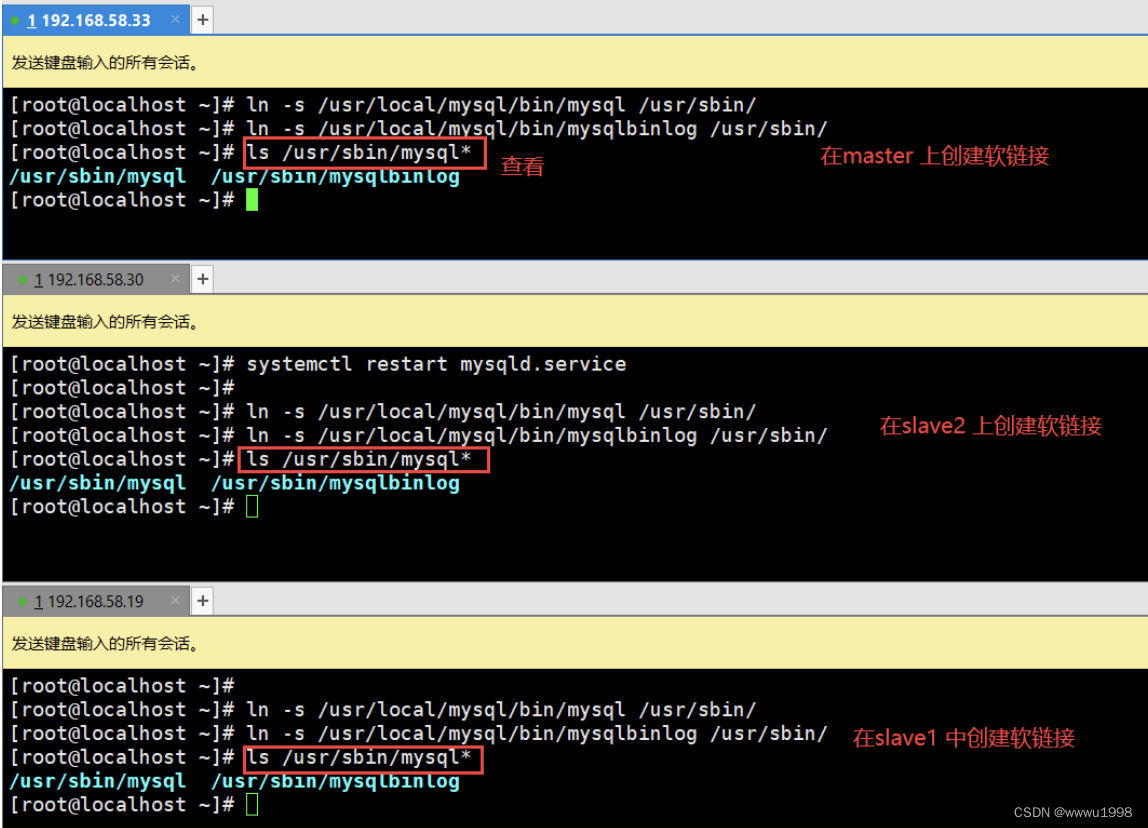Click the yellow input bar in 192.168.58.33 pane
Screen dimensions: 1148x828
point(575,62)
